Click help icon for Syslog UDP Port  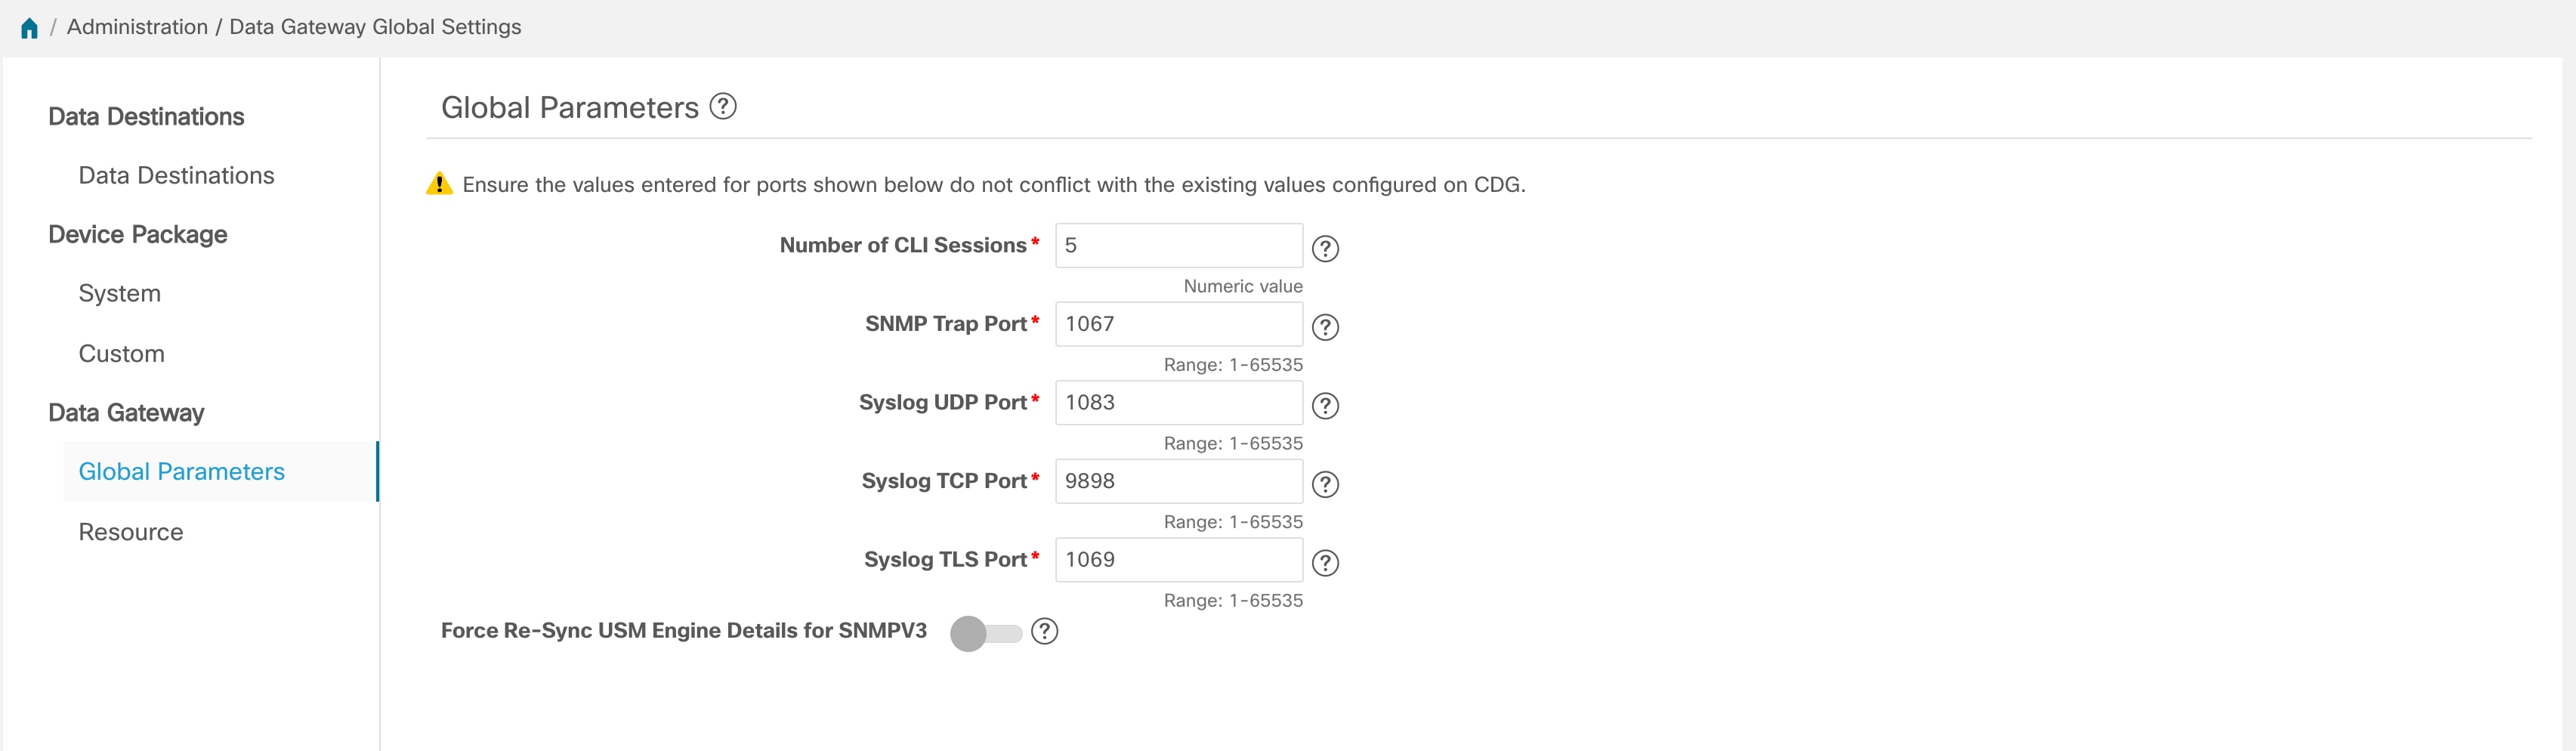pyautogui.click(x=1325, y=405)
